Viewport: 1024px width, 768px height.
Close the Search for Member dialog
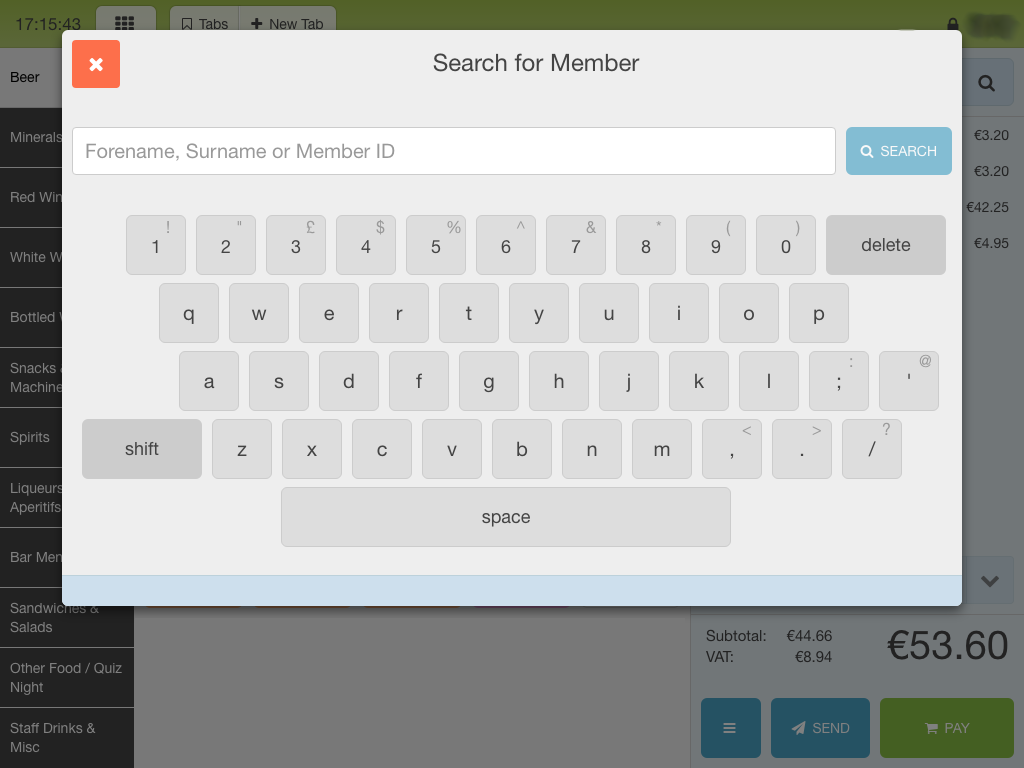(96, 64)
